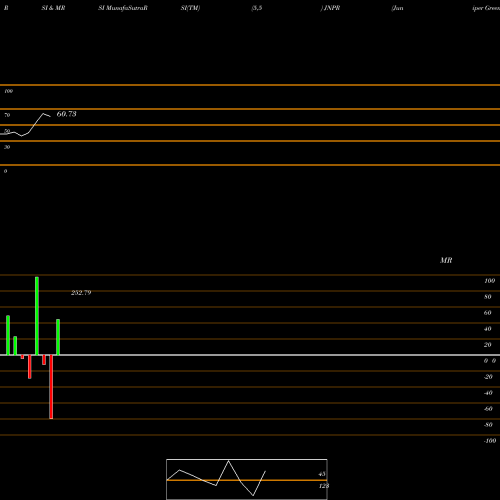Click the 100 label on the RSI axis
Screen dimensions: 500x500
tap(8, 91)
